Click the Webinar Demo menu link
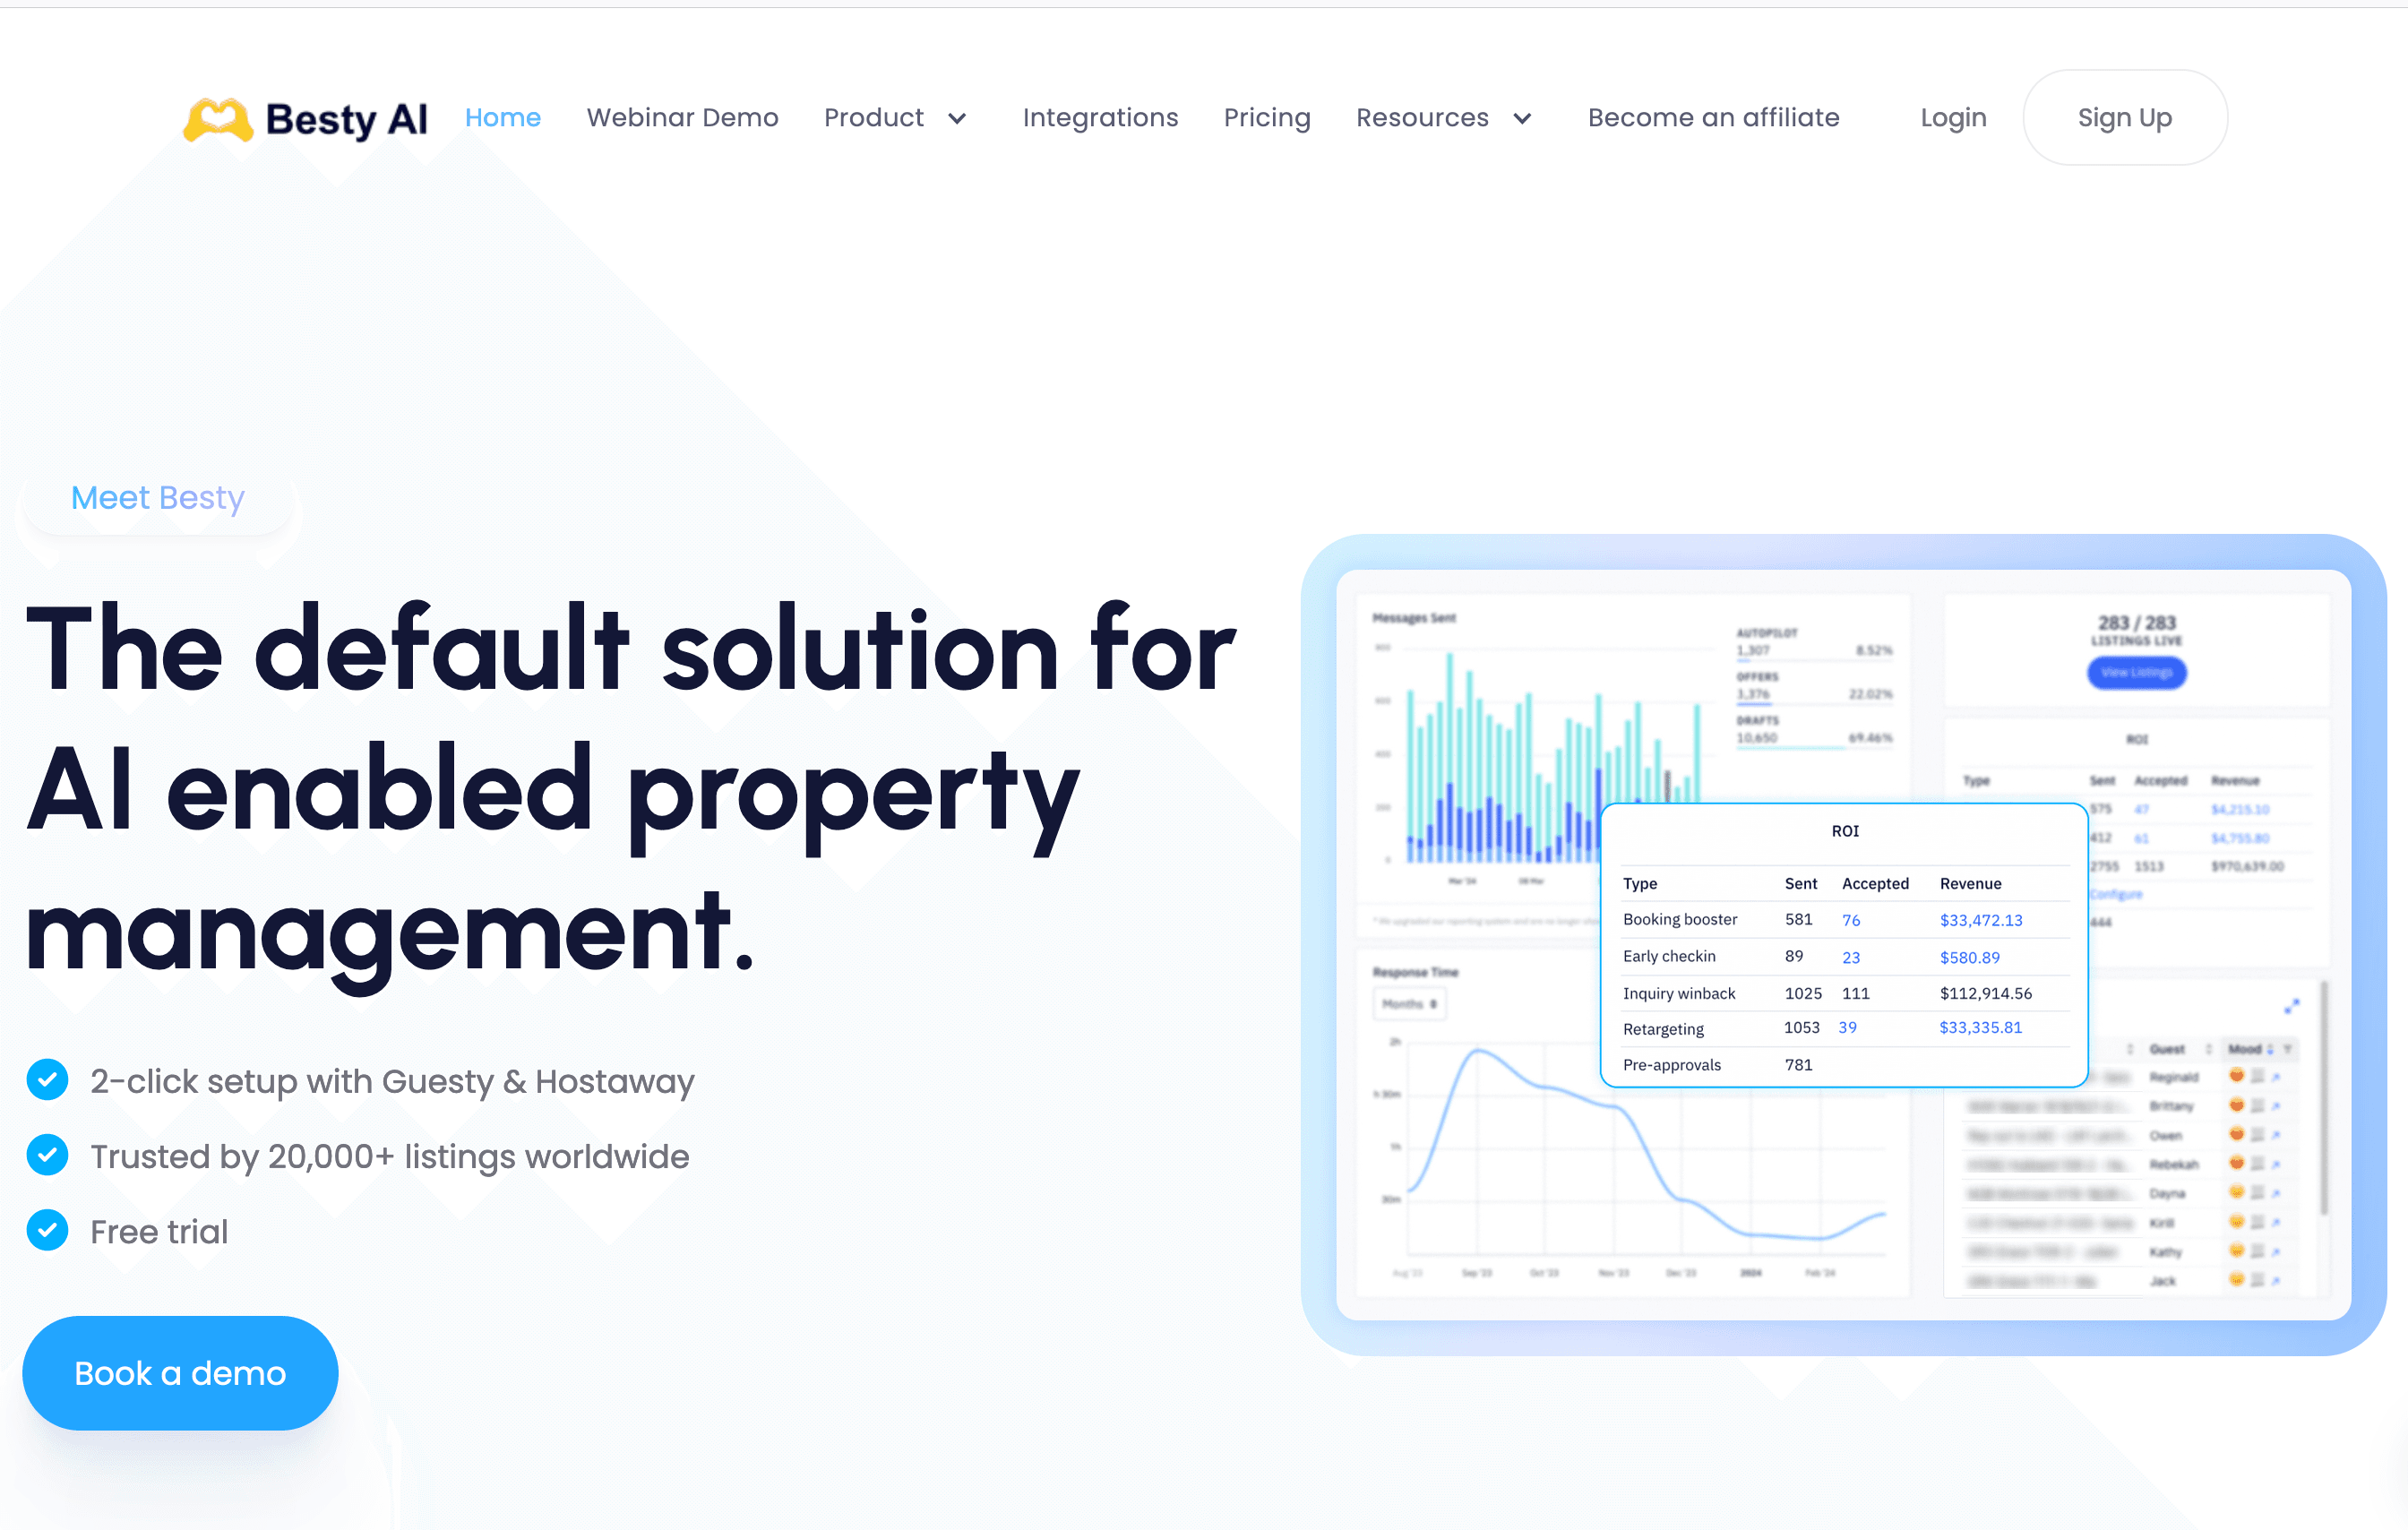 683,117
